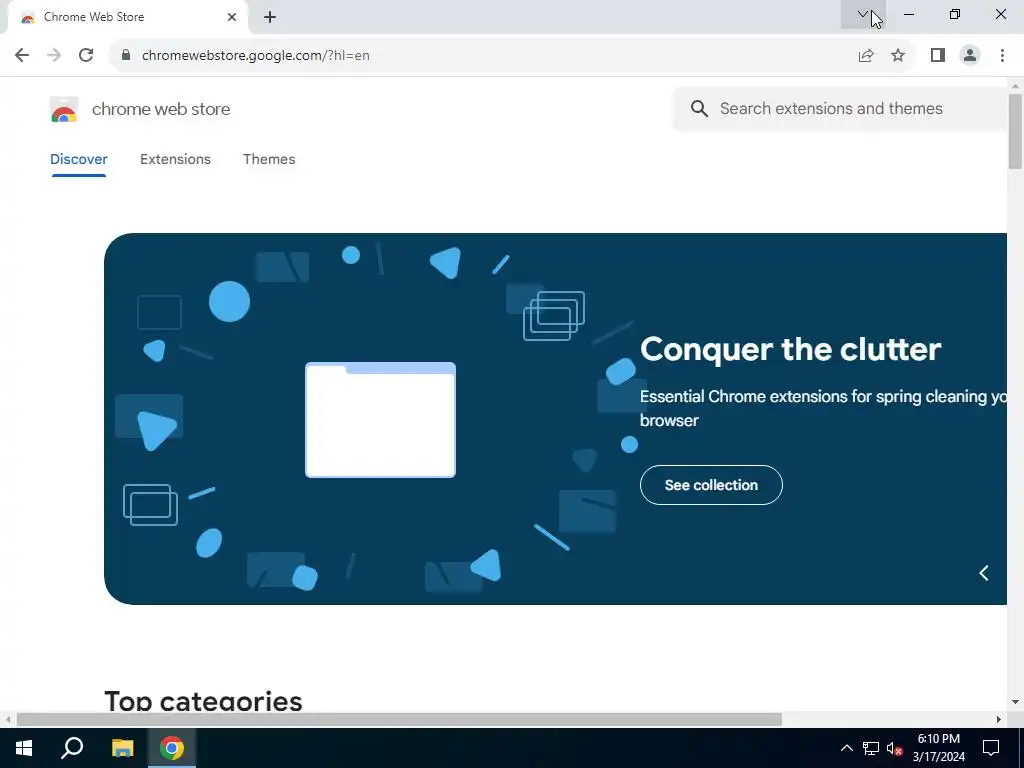
Task: Click the network tray icon
Action: 871,748
